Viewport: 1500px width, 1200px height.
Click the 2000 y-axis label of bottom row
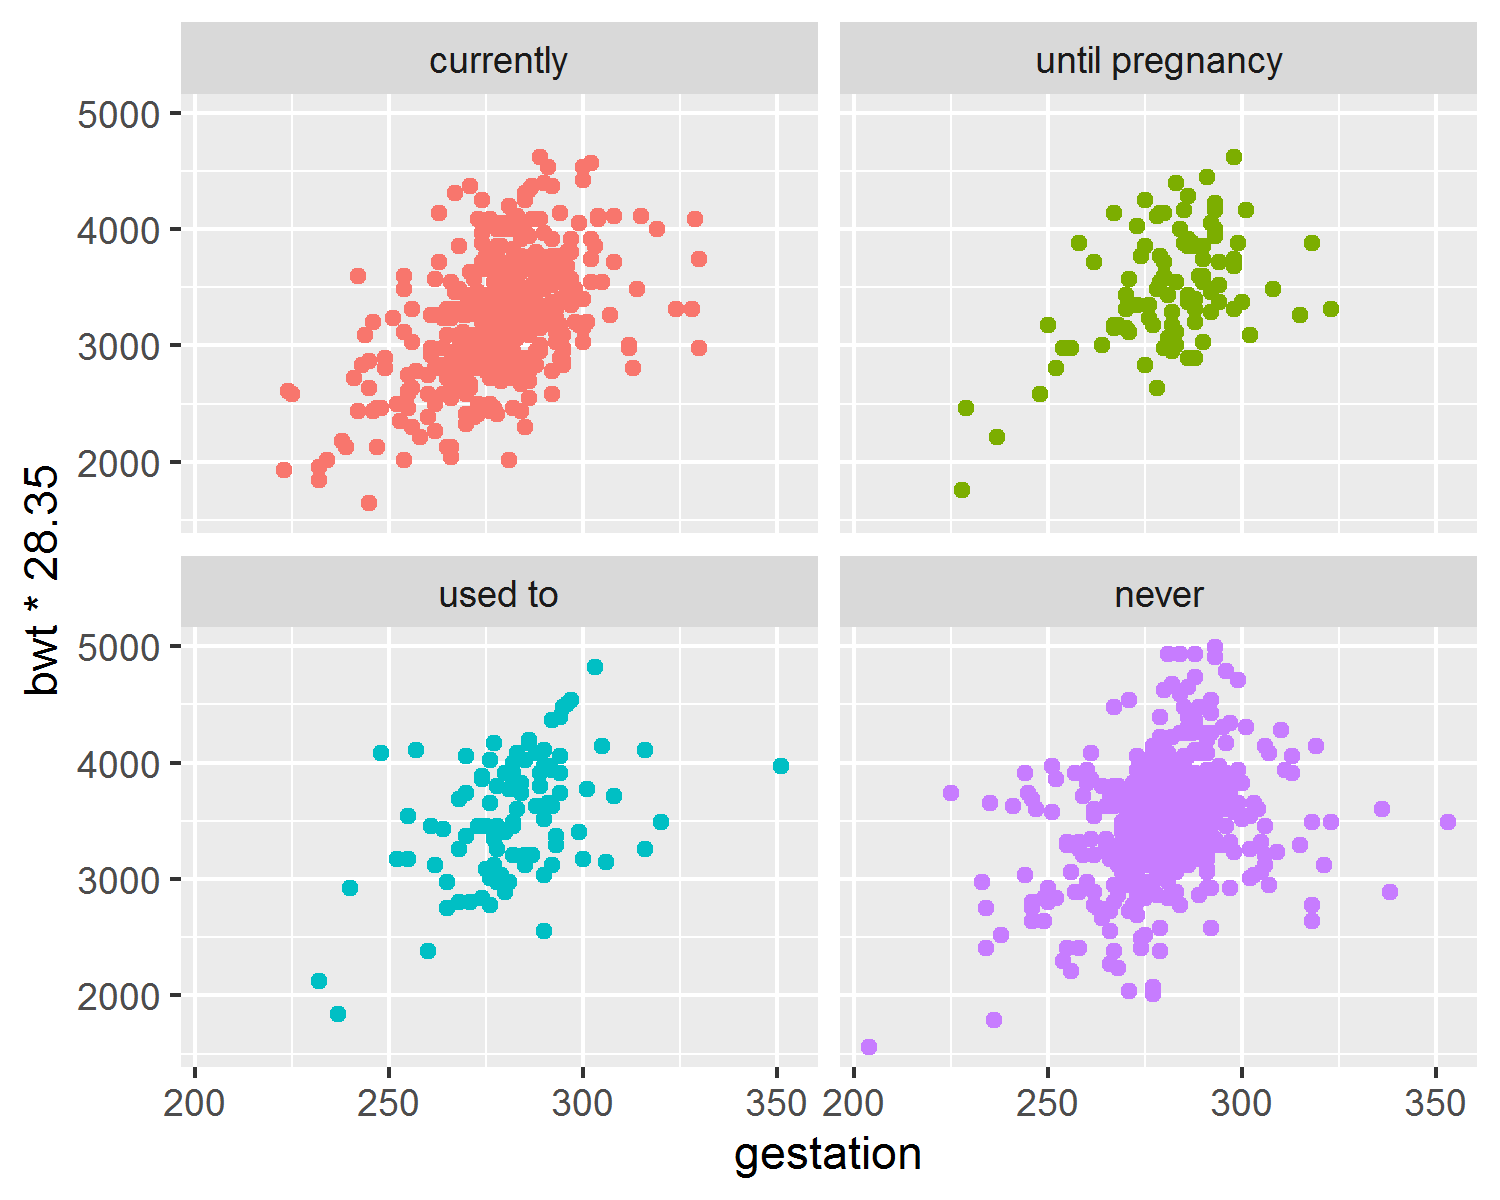(x=118, y=996)
